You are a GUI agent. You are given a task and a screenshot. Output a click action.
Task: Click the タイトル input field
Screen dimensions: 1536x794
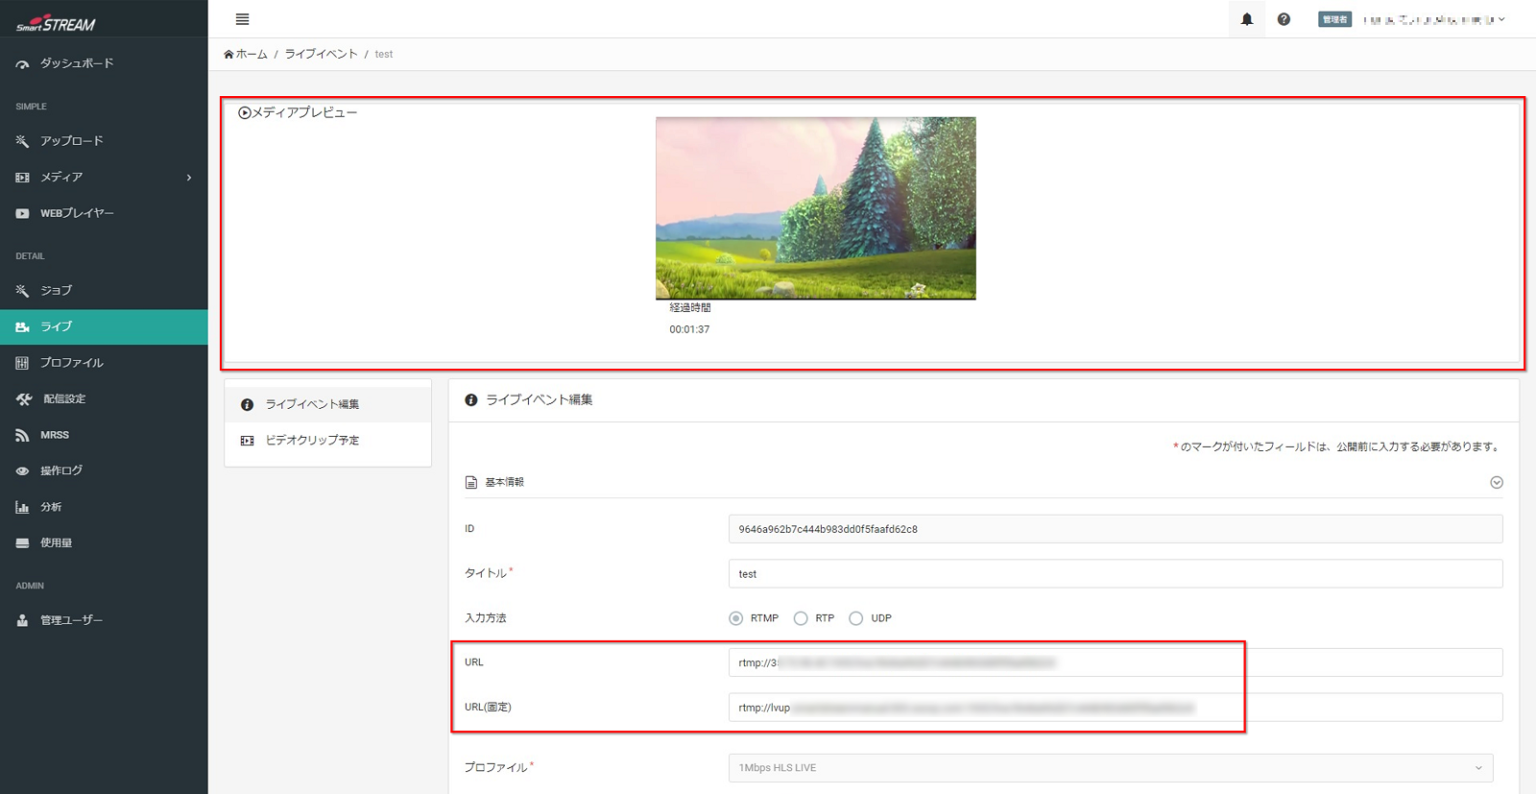1115,574
